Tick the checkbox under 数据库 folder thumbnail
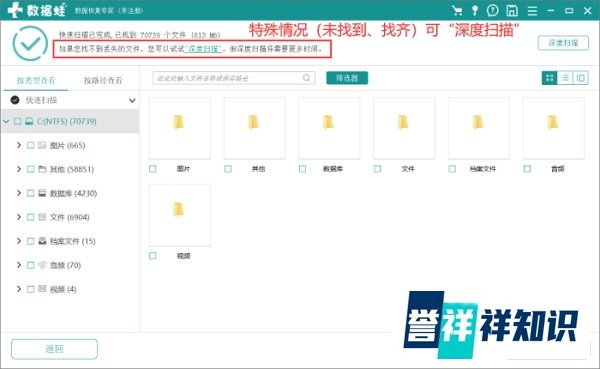Screen dimensions: 600x369 click(x=302, y=169)
